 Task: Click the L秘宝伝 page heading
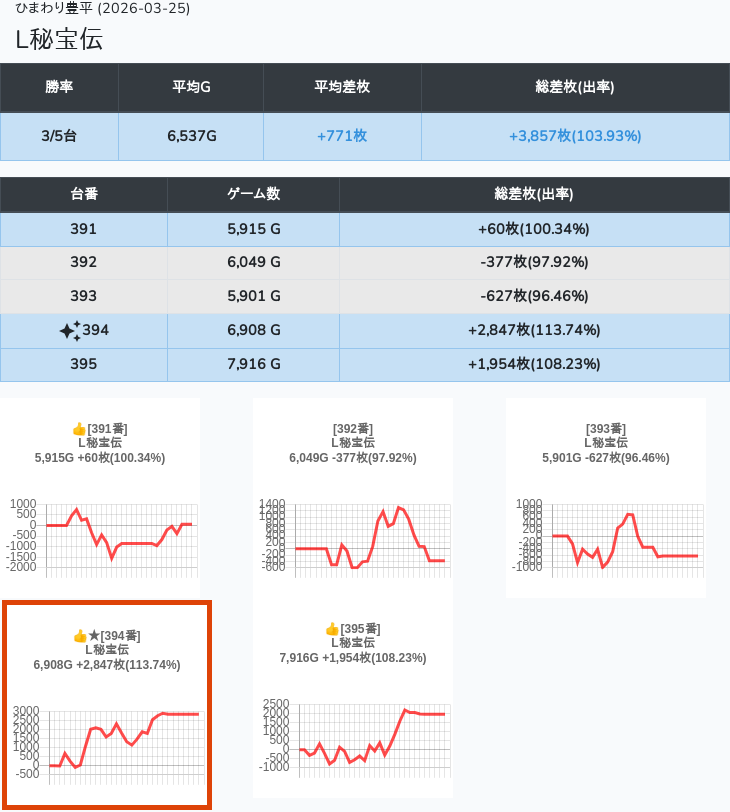pos(59,39)
